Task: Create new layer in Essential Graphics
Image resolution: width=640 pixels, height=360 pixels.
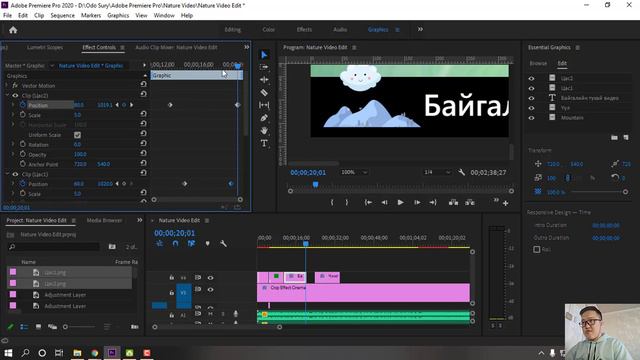Action: coord(626,138)
